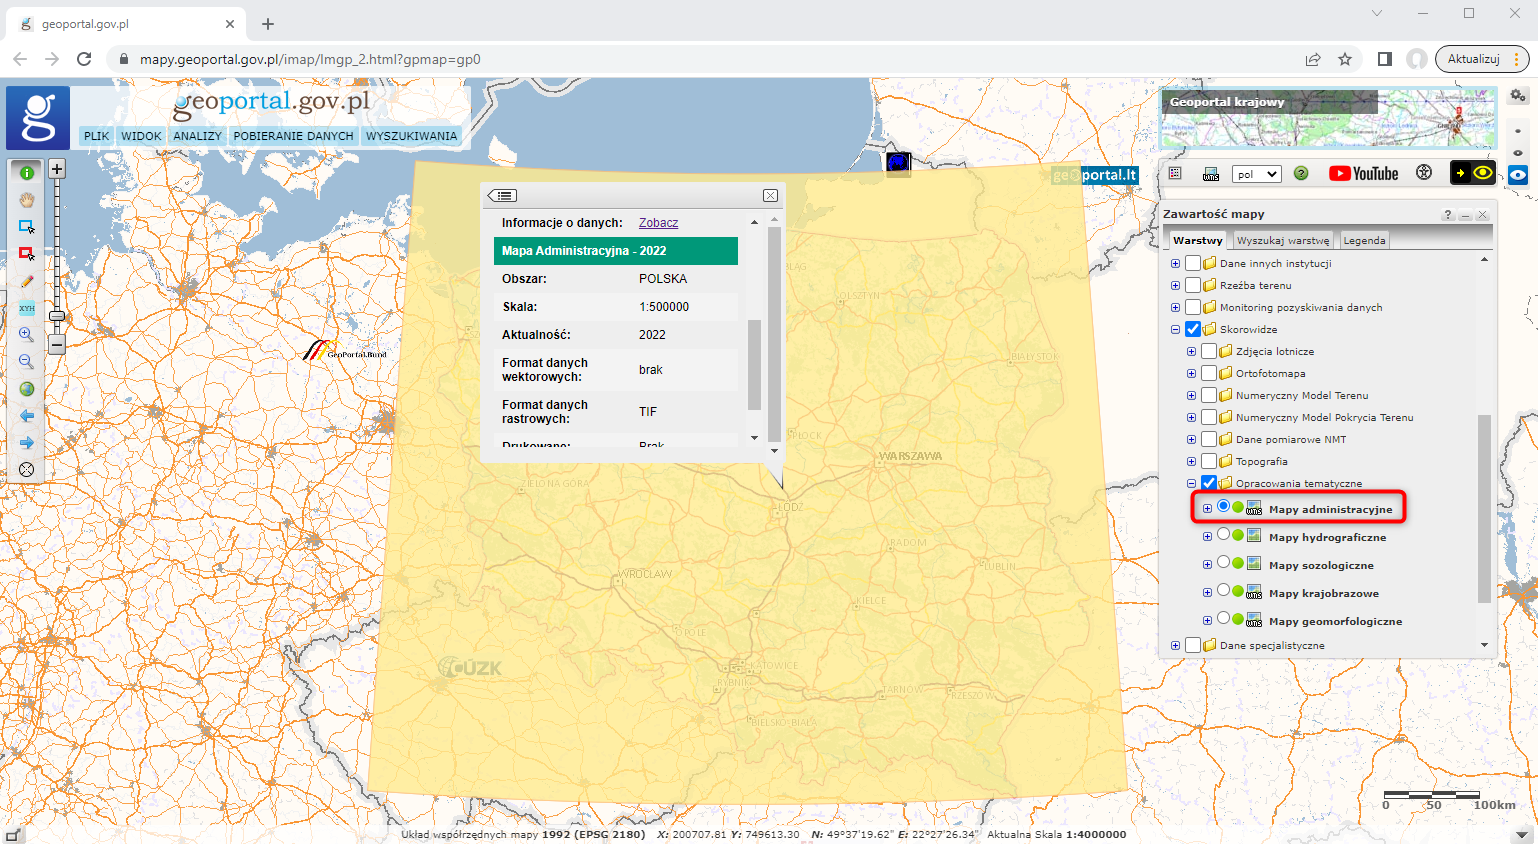Open the green help question mark
This screenshot has width=1538, height=844.
(x=1301, y=174)
